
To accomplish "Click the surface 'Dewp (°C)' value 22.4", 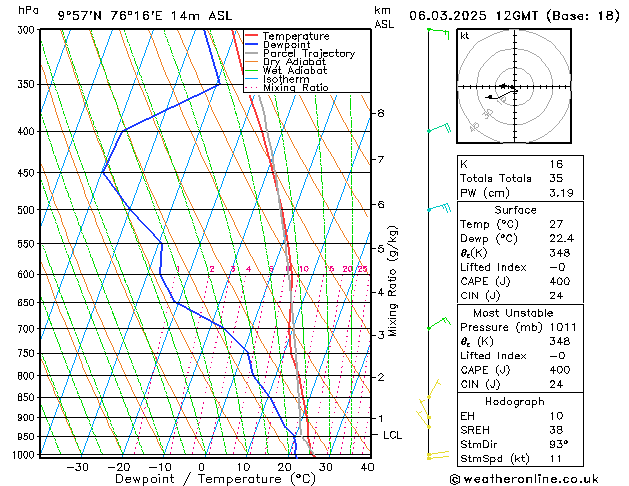I will pos(561,239).
